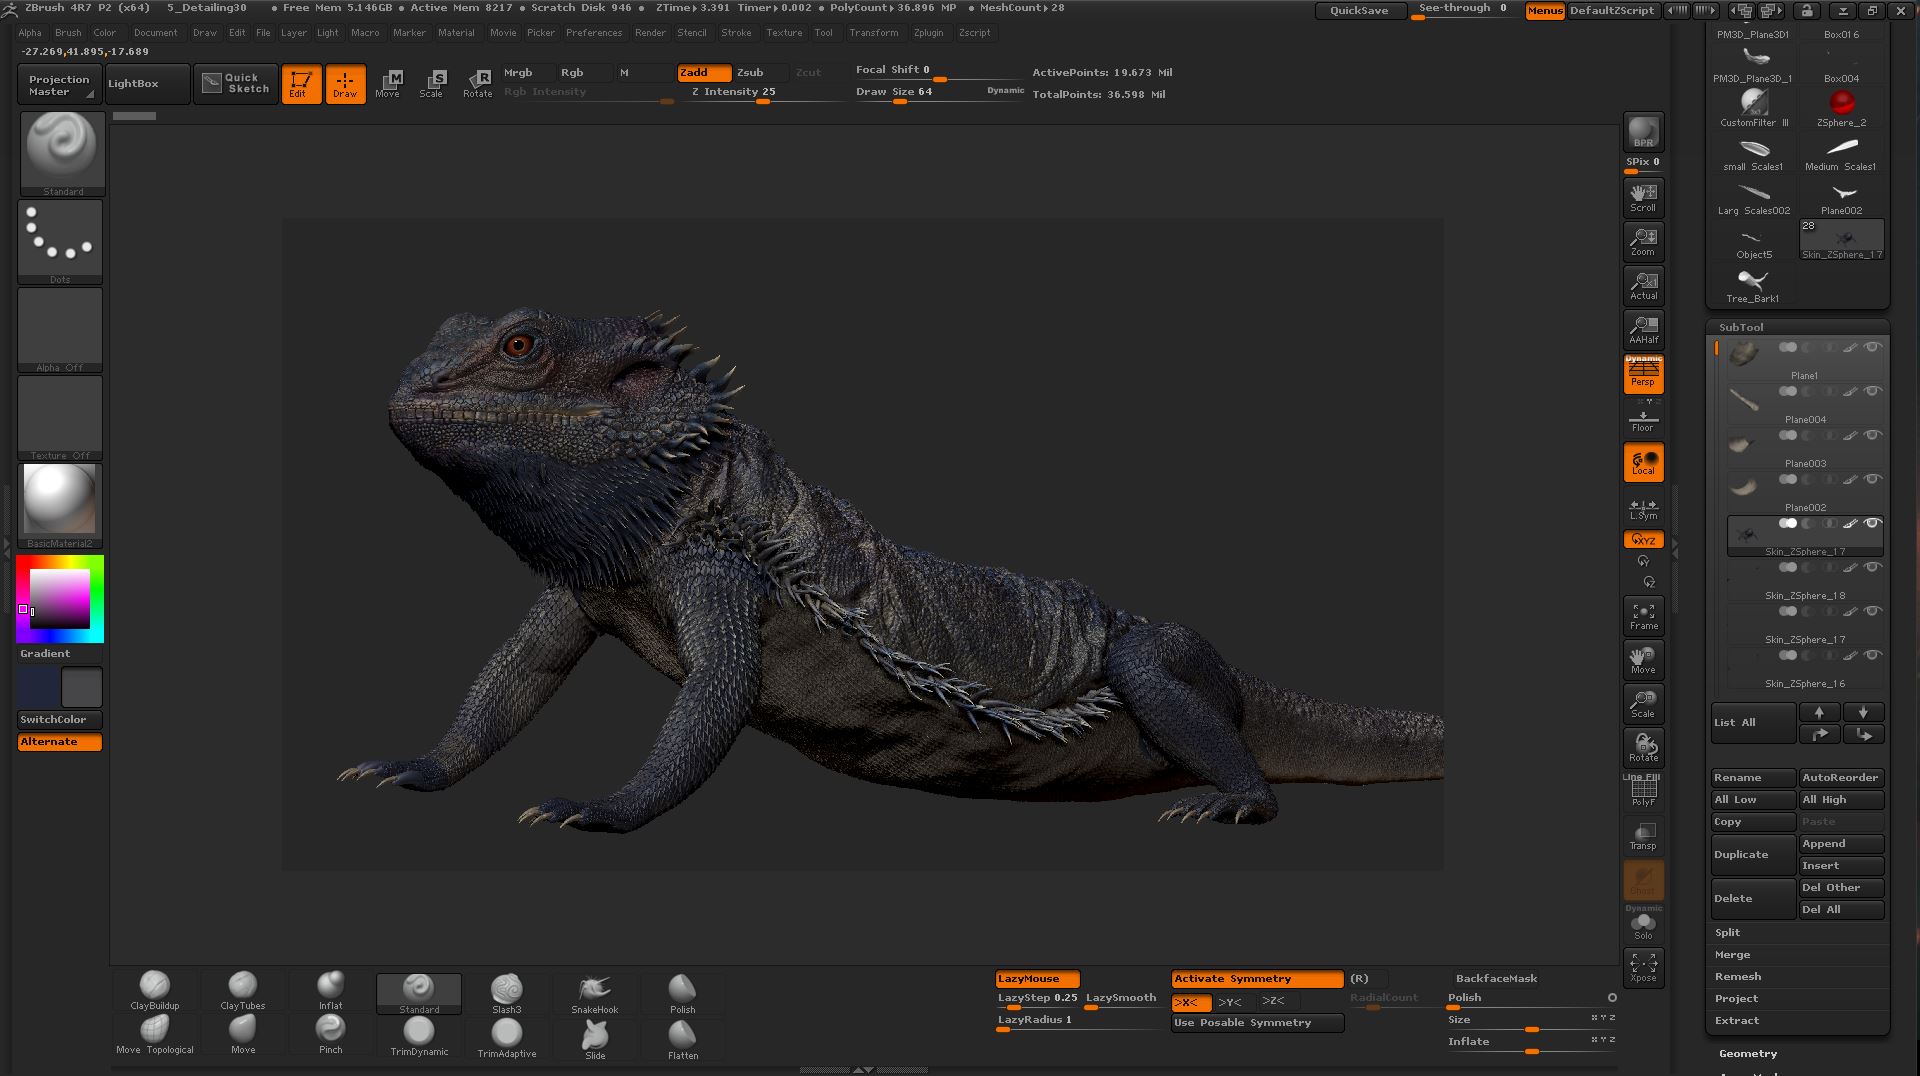Pick the Pinch brush
This screenshot has width=1920, height=1076.
pos(330,1035)
